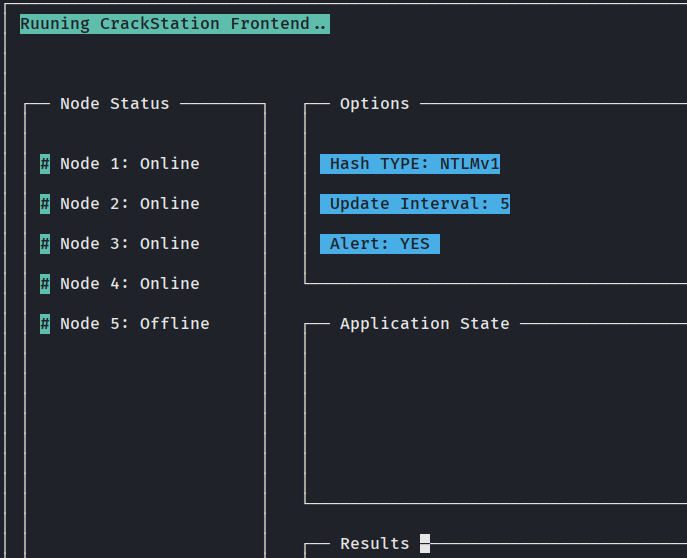Click the Results panel heading
The height and width of the screenshot is (558, 687).
pos(374,544)
